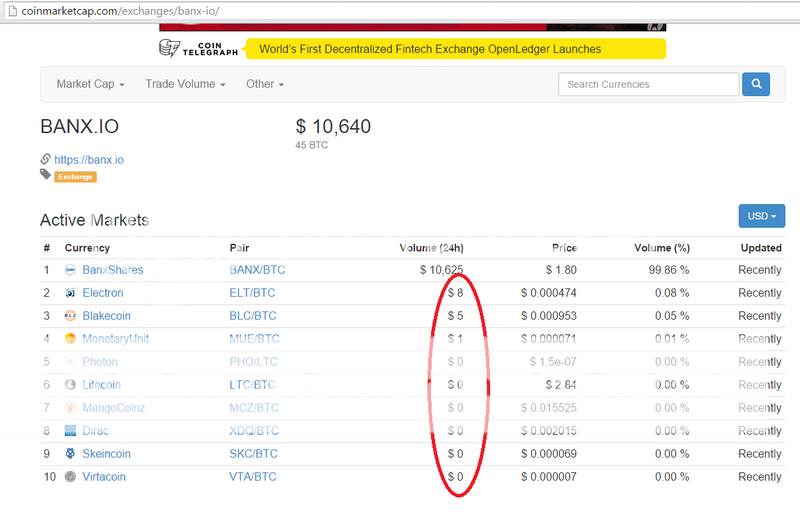800x512 pixels.
Task: Click the MangoCoinz coin icon
Action: click(x=70, y=407)
